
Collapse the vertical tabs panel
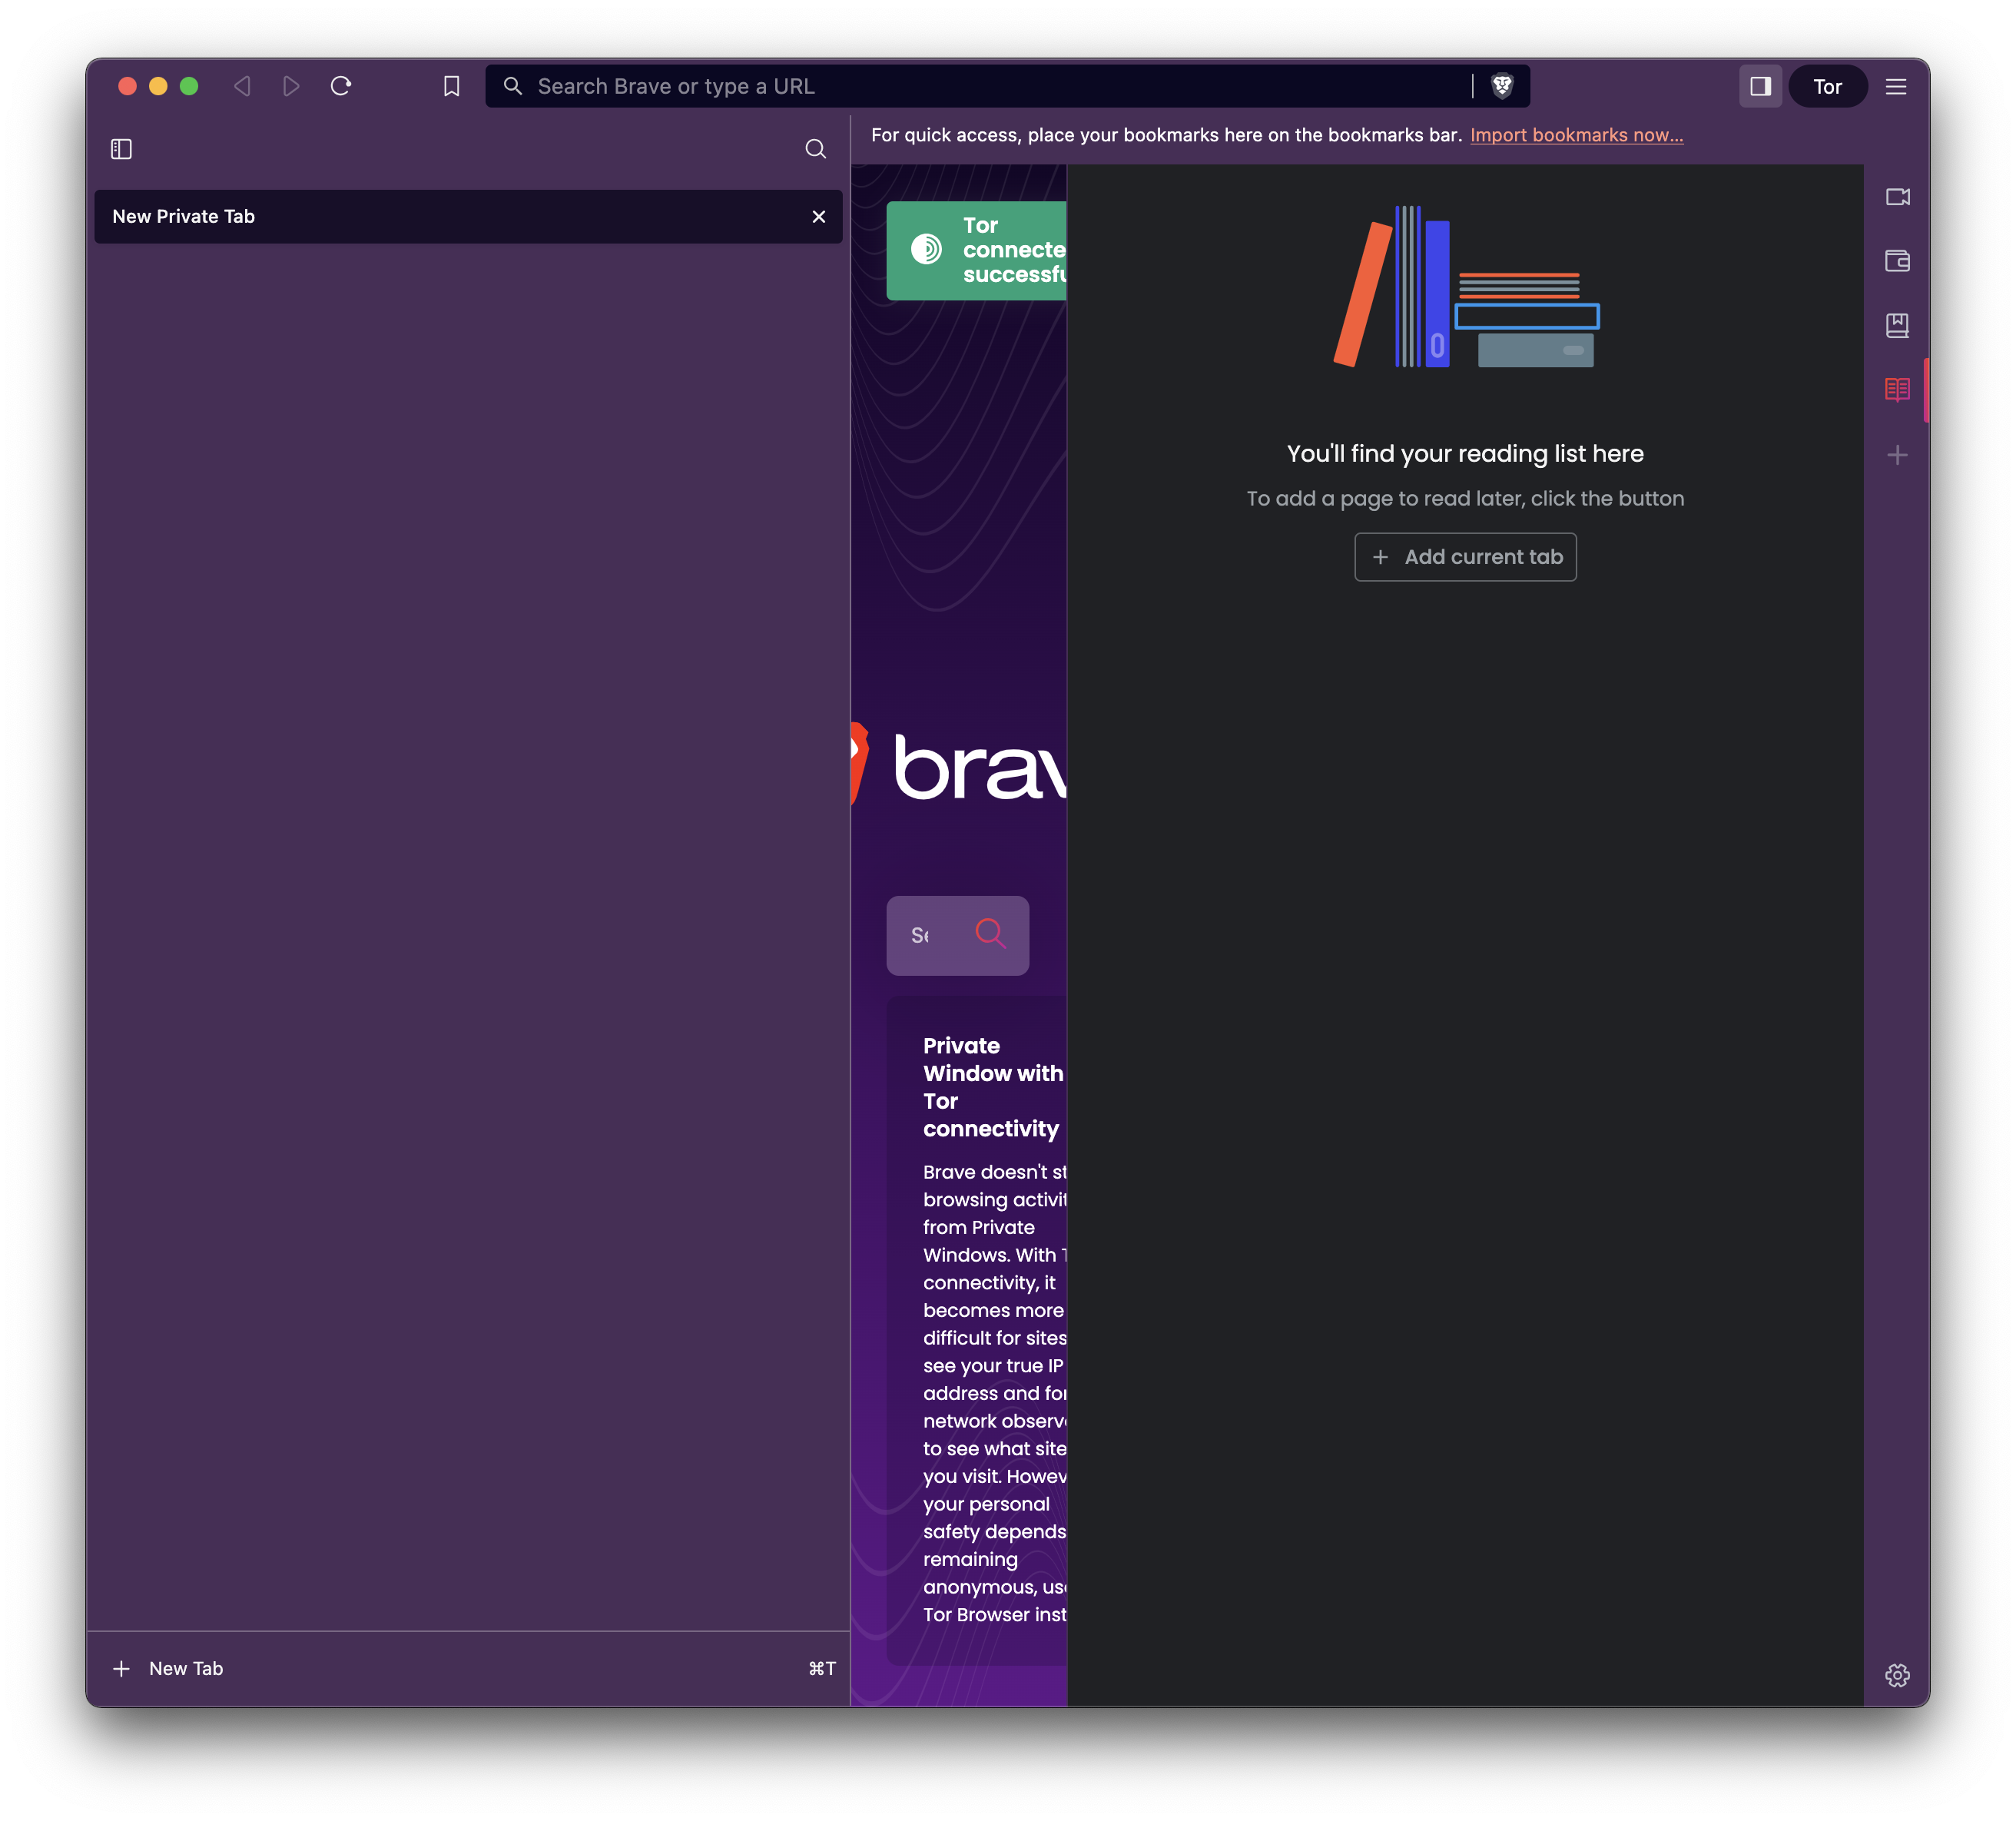click(x=121, y=148)
